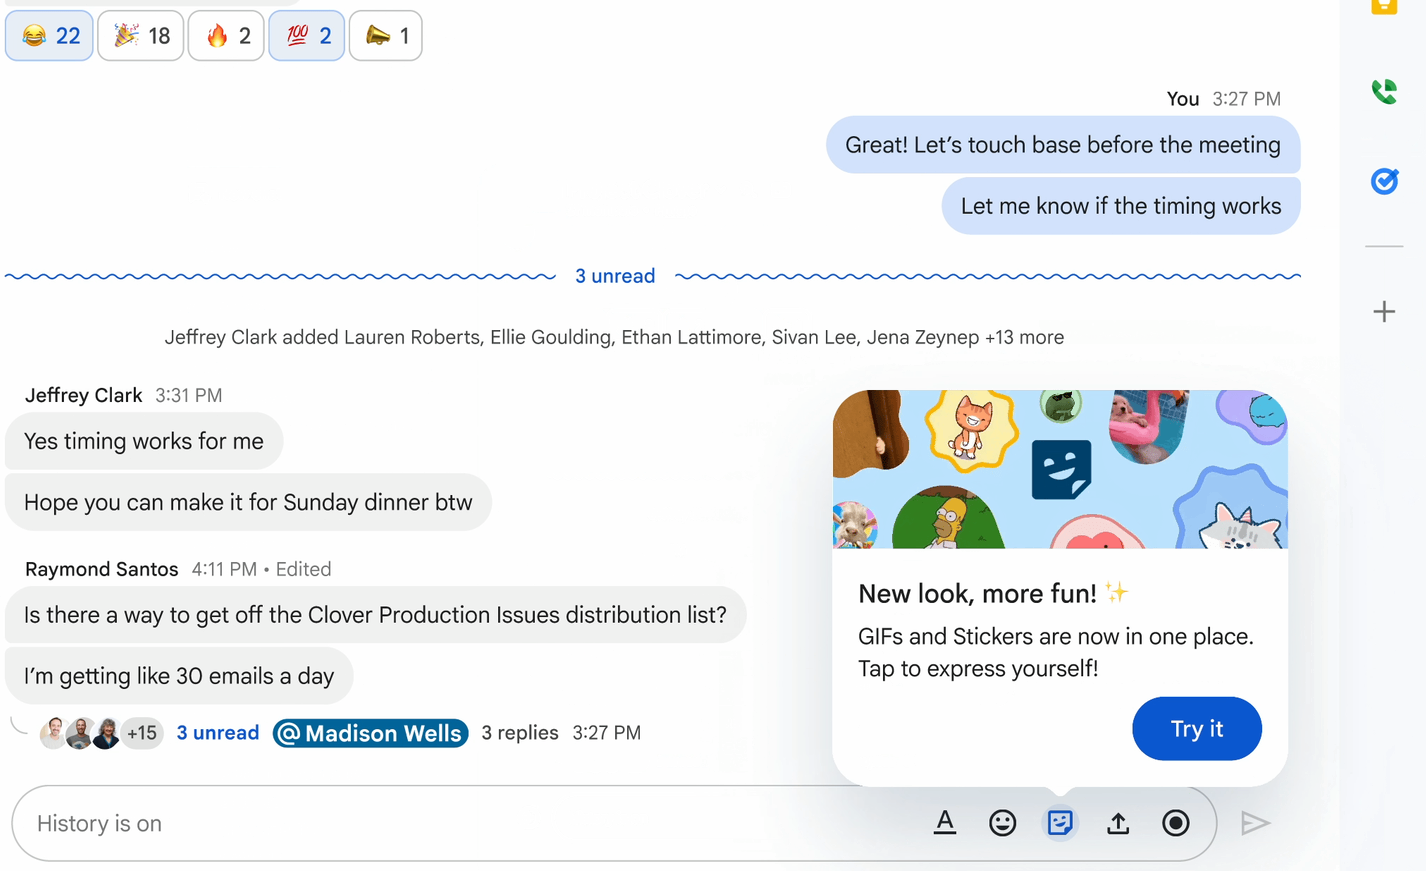The image size is (1426, 871).
Task: Click the Madison Wells mention chip
Action: 370,733
